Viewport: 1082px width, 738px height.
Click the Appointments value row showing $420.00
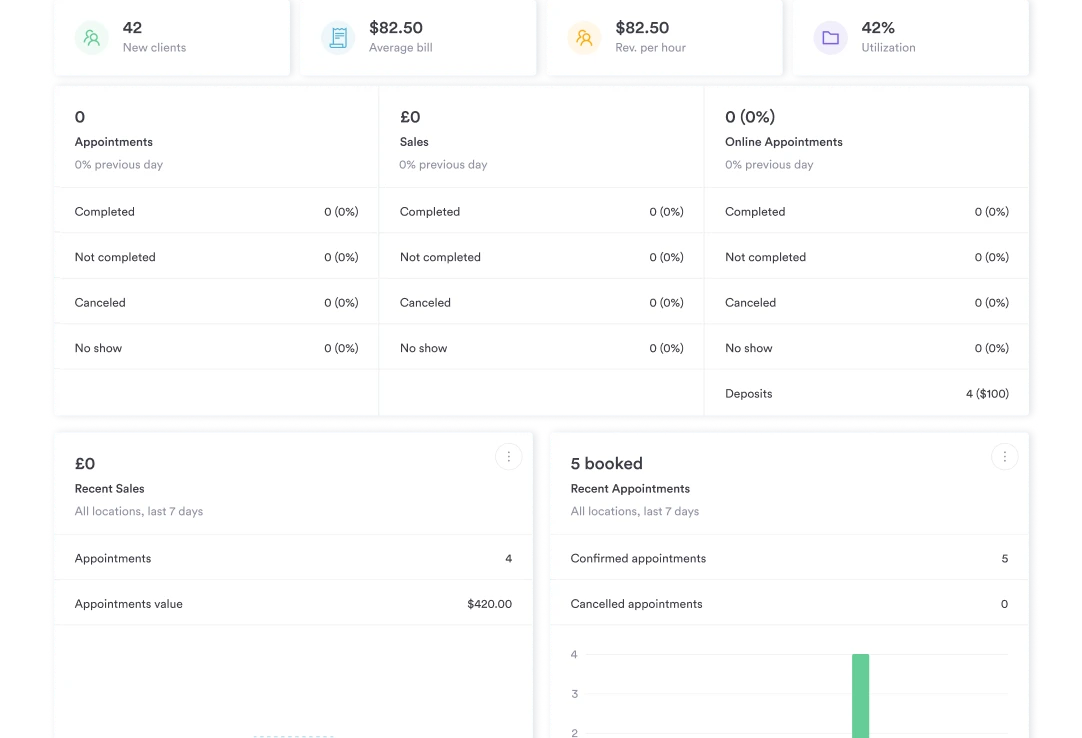point(293,604)
